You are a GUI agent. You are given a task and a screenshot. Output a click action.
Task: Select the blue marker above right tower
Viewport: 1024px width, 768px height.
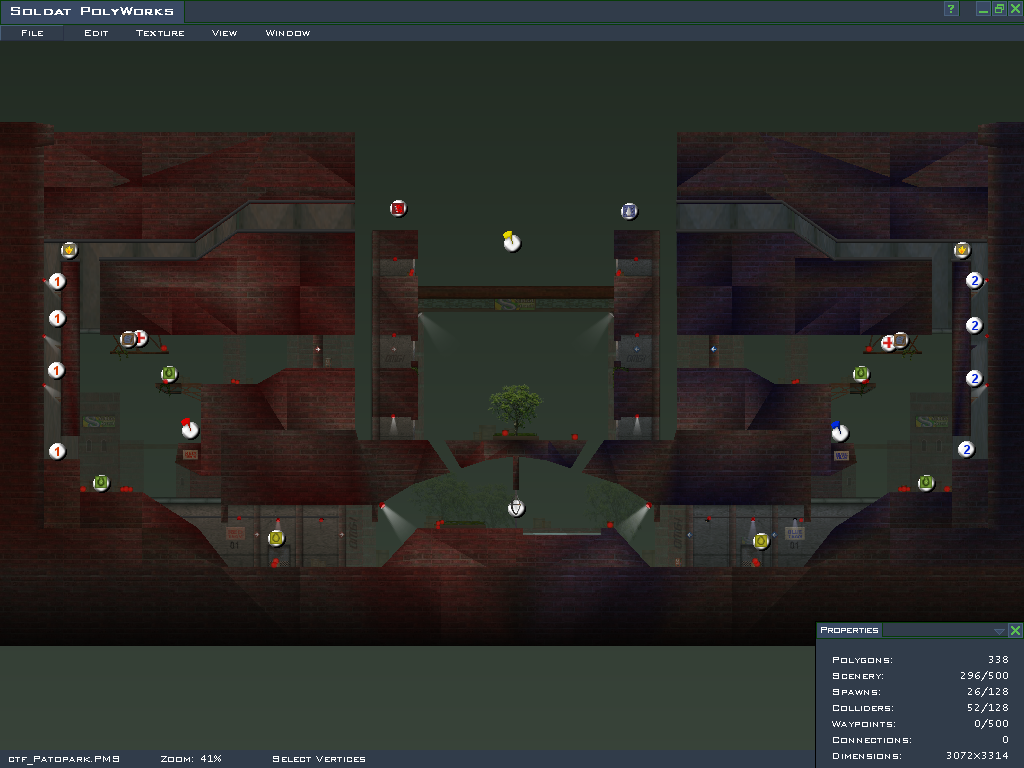(628, 211)
